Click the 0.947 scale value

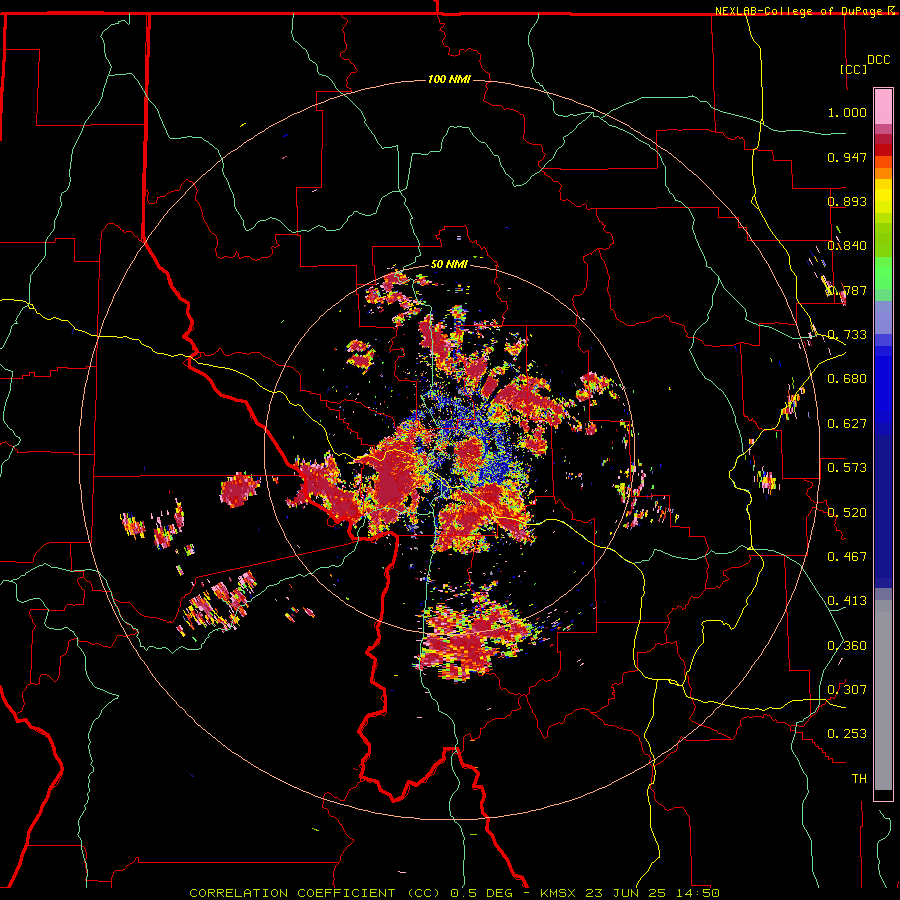click(847, 157)
